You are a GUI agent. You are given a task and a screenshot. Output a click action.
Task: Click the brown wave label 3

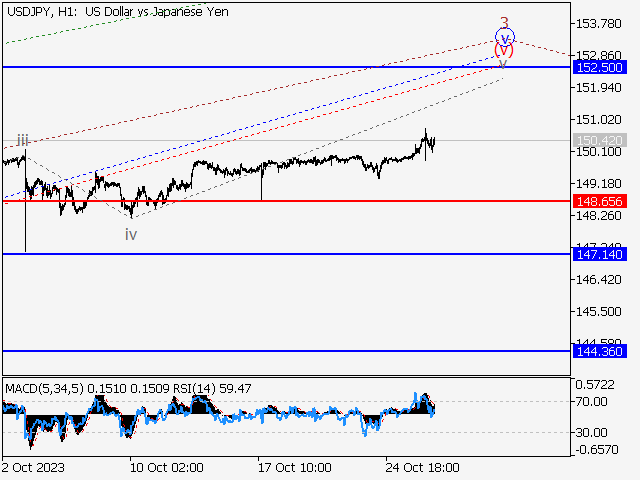[x=505, y=22]
